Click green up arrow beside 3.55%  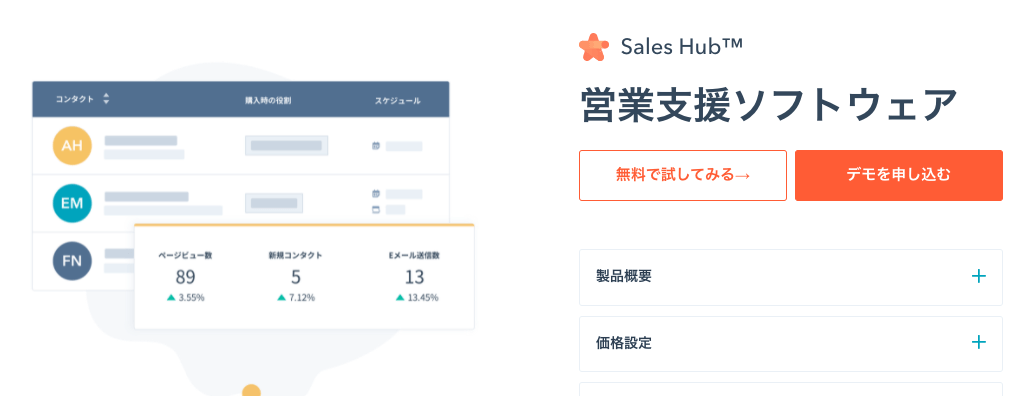(x=171, y=297)
